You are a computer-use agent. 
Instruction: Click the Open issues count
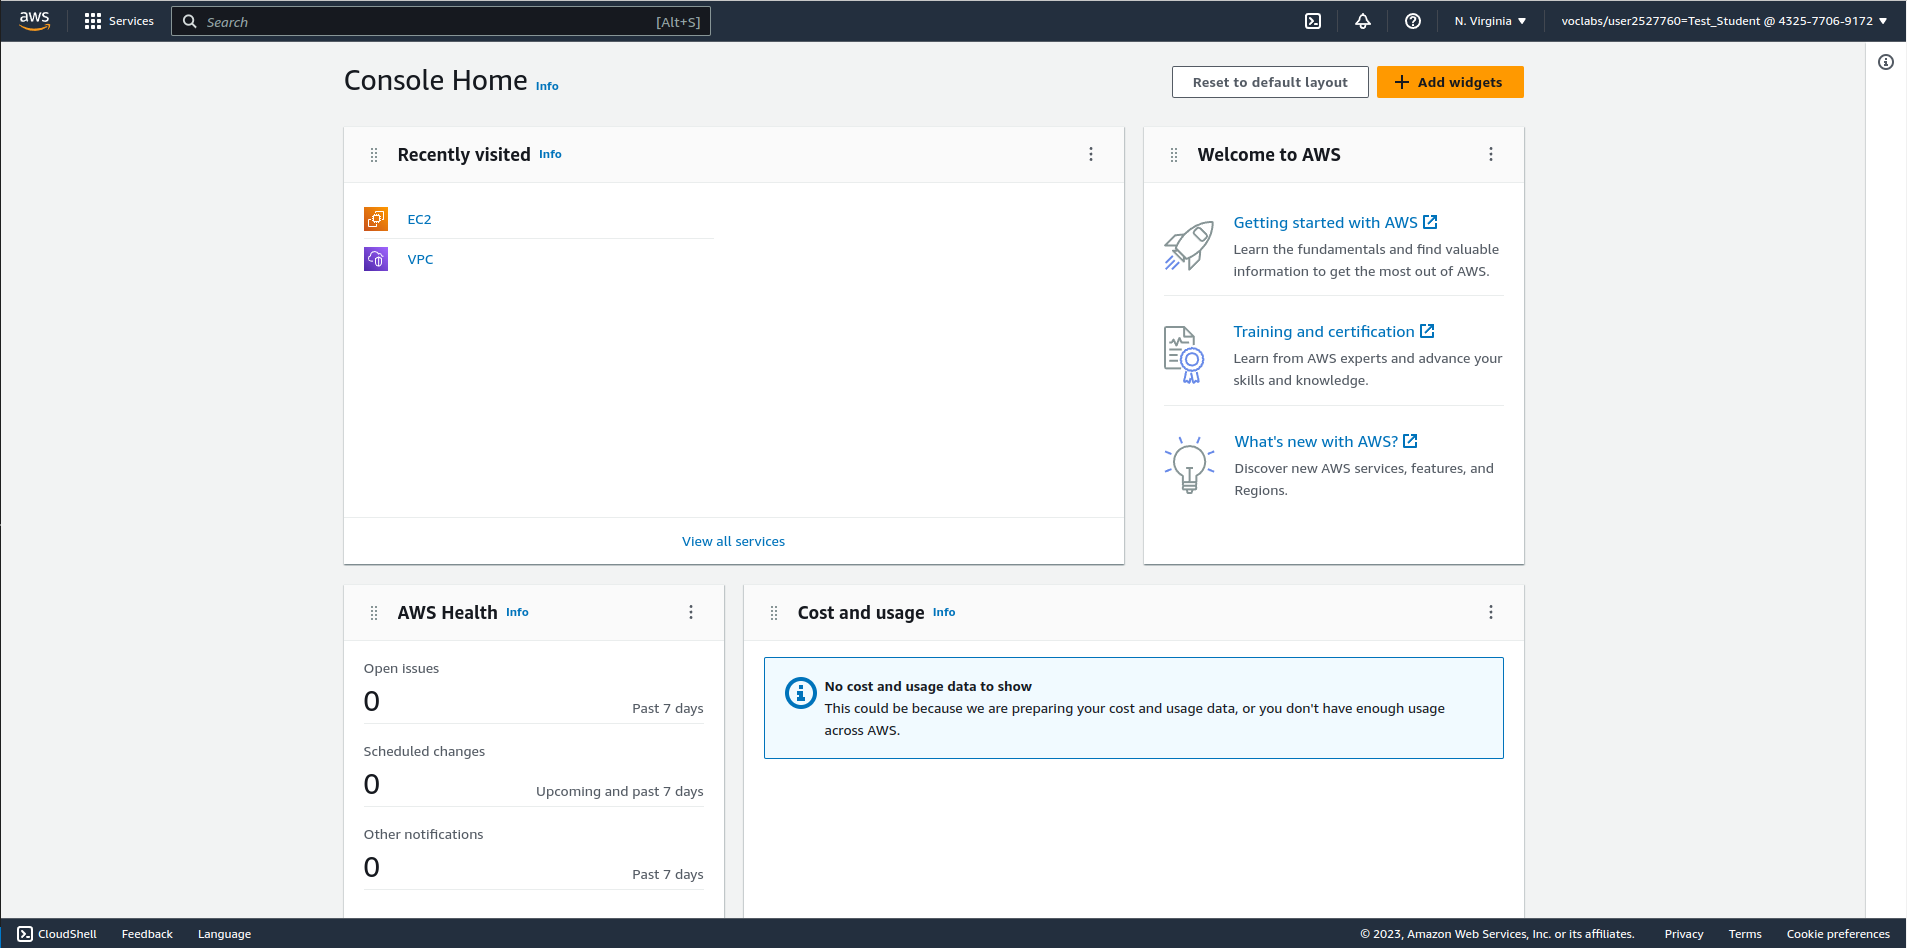pyautogui.click(x=372, y=702)
